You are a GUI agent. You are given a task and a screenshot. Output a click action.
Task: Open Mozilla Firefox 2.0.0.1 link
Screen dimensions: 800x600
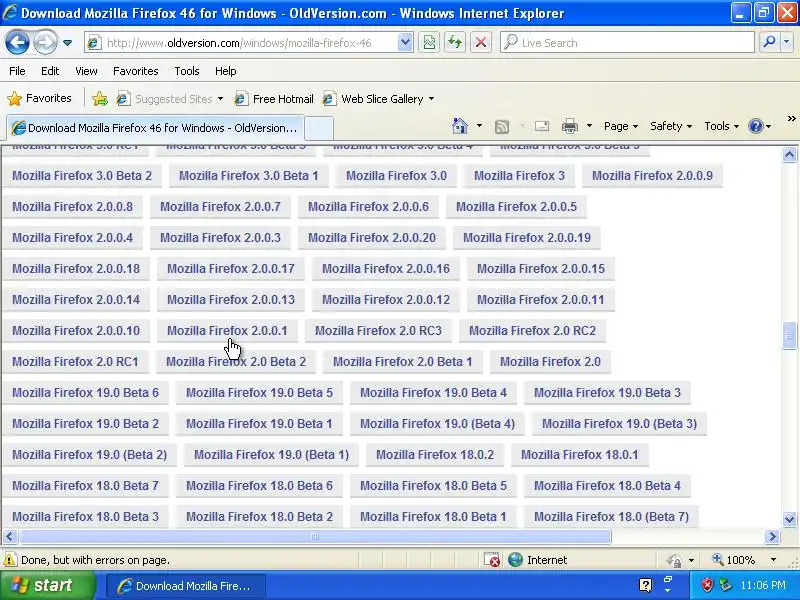(x=227, y=331)
